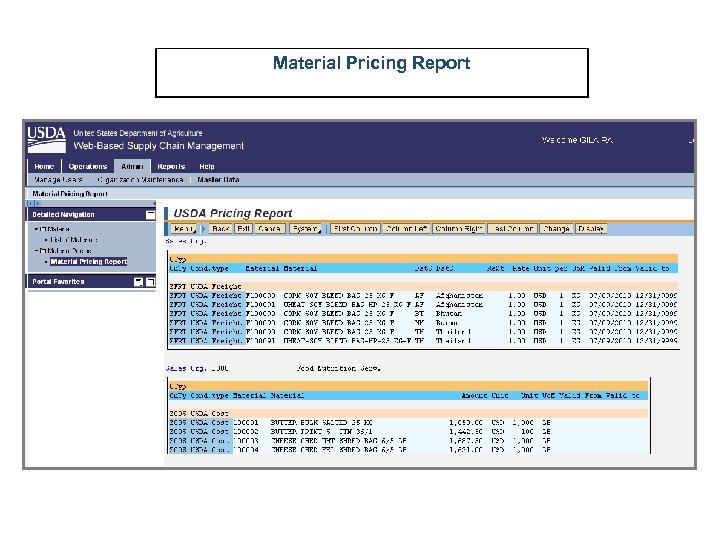
Task: Hide the navigation panel with the left-pointing arrow
Action: coord(154,203)
